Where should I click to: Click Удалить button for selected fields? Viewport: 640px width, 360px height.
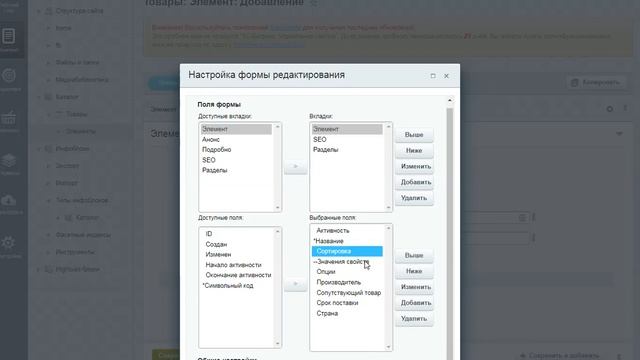(x=414, y=319)
